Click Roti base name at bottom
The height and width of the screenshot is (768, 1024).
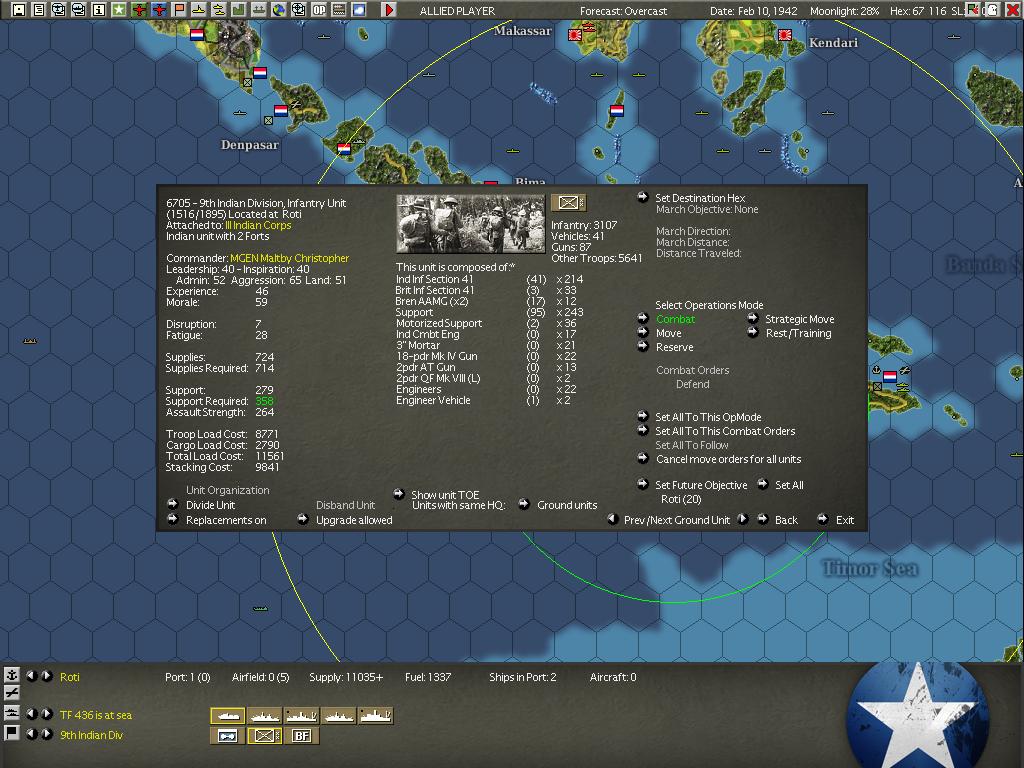pos(69,677)
